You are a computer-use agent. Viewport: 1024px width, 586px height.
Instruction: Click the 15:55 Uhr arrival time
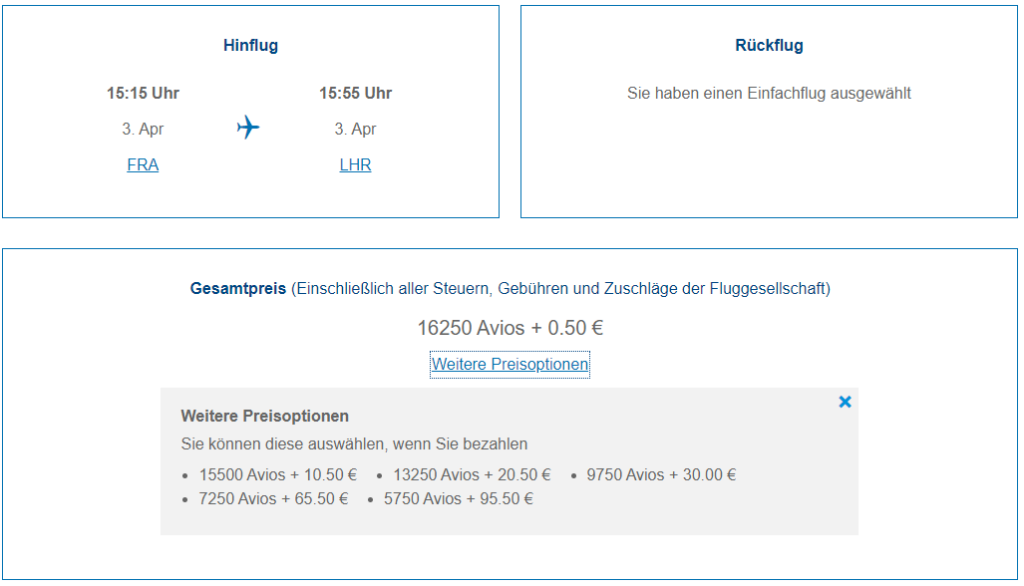(355, 93)
